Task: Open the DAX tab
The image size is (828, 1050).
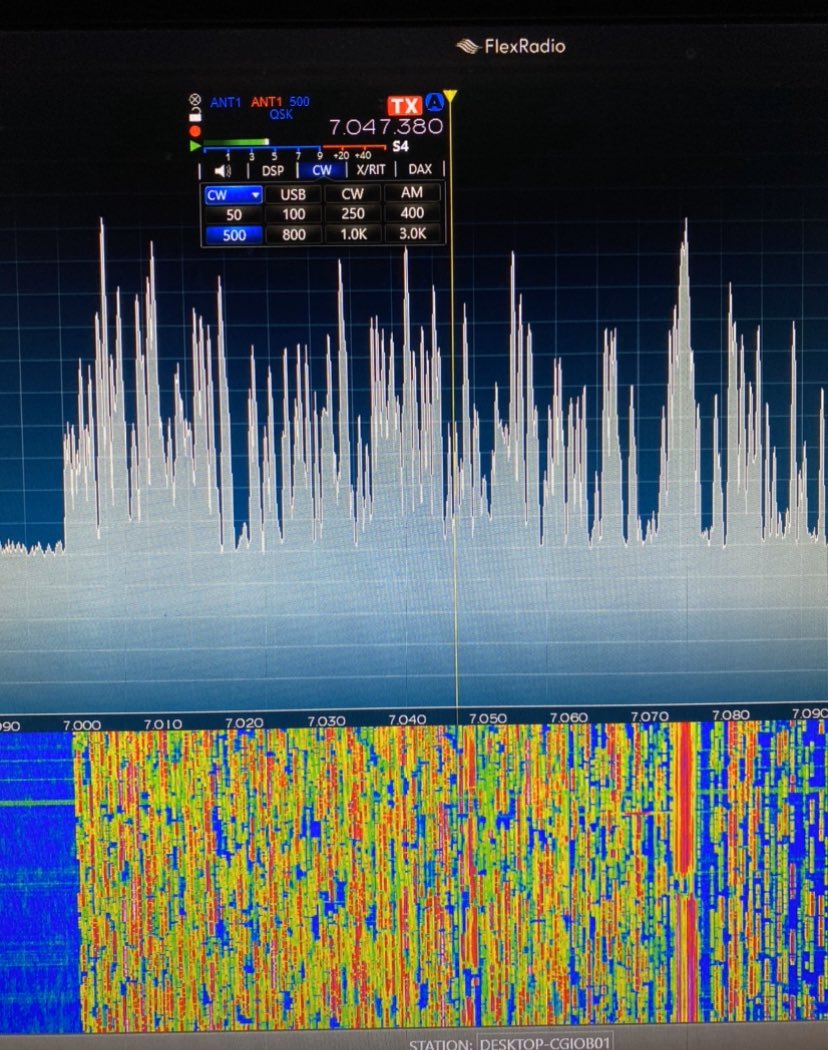Action: [420, 169]
